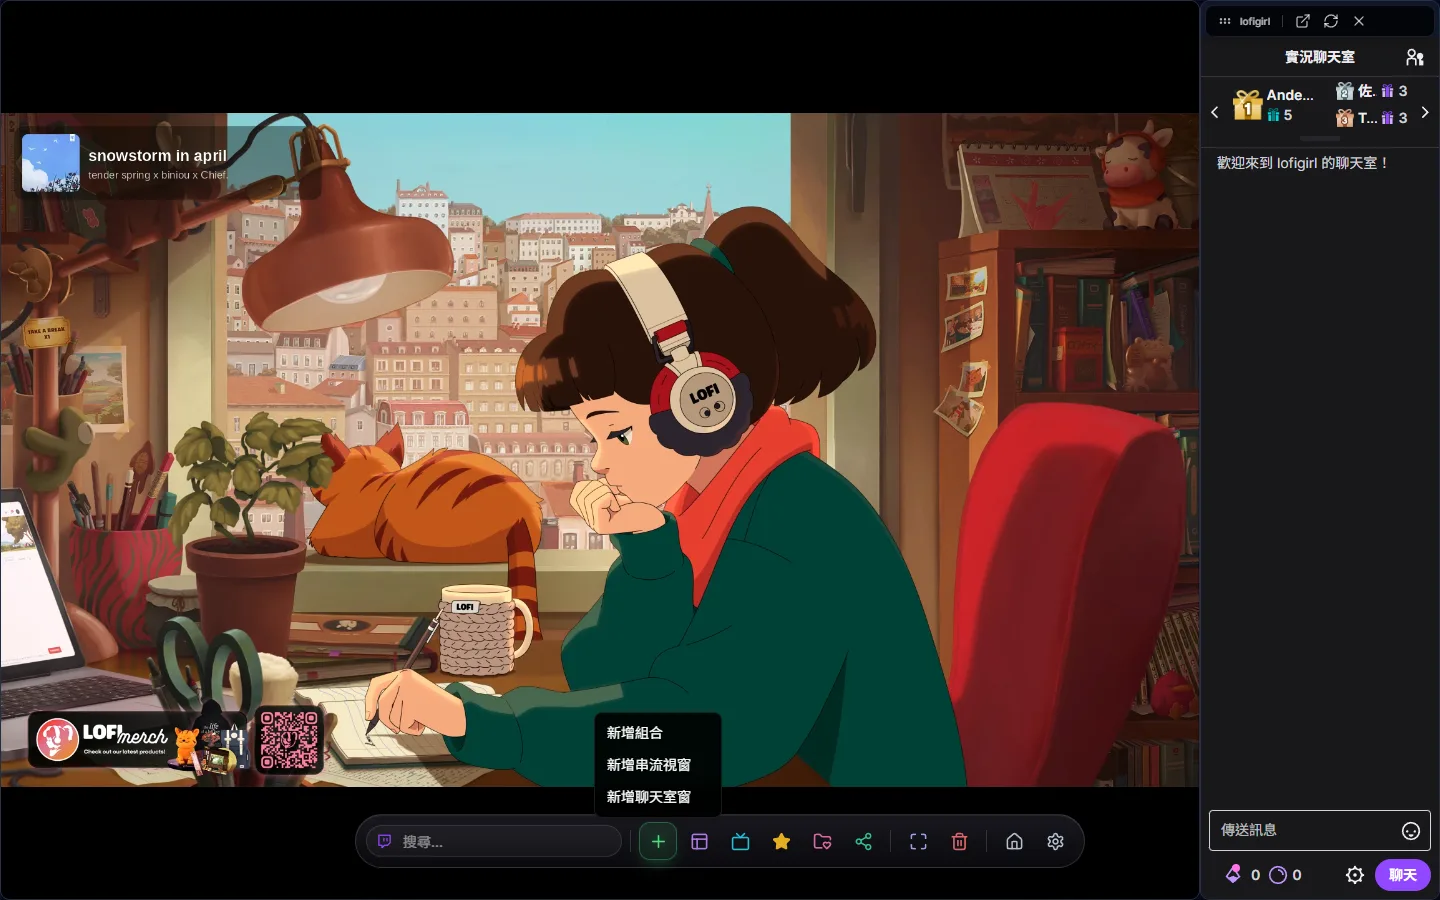Click the silver number two gift badge
Screen dimensions: 1440x900
1345,91
